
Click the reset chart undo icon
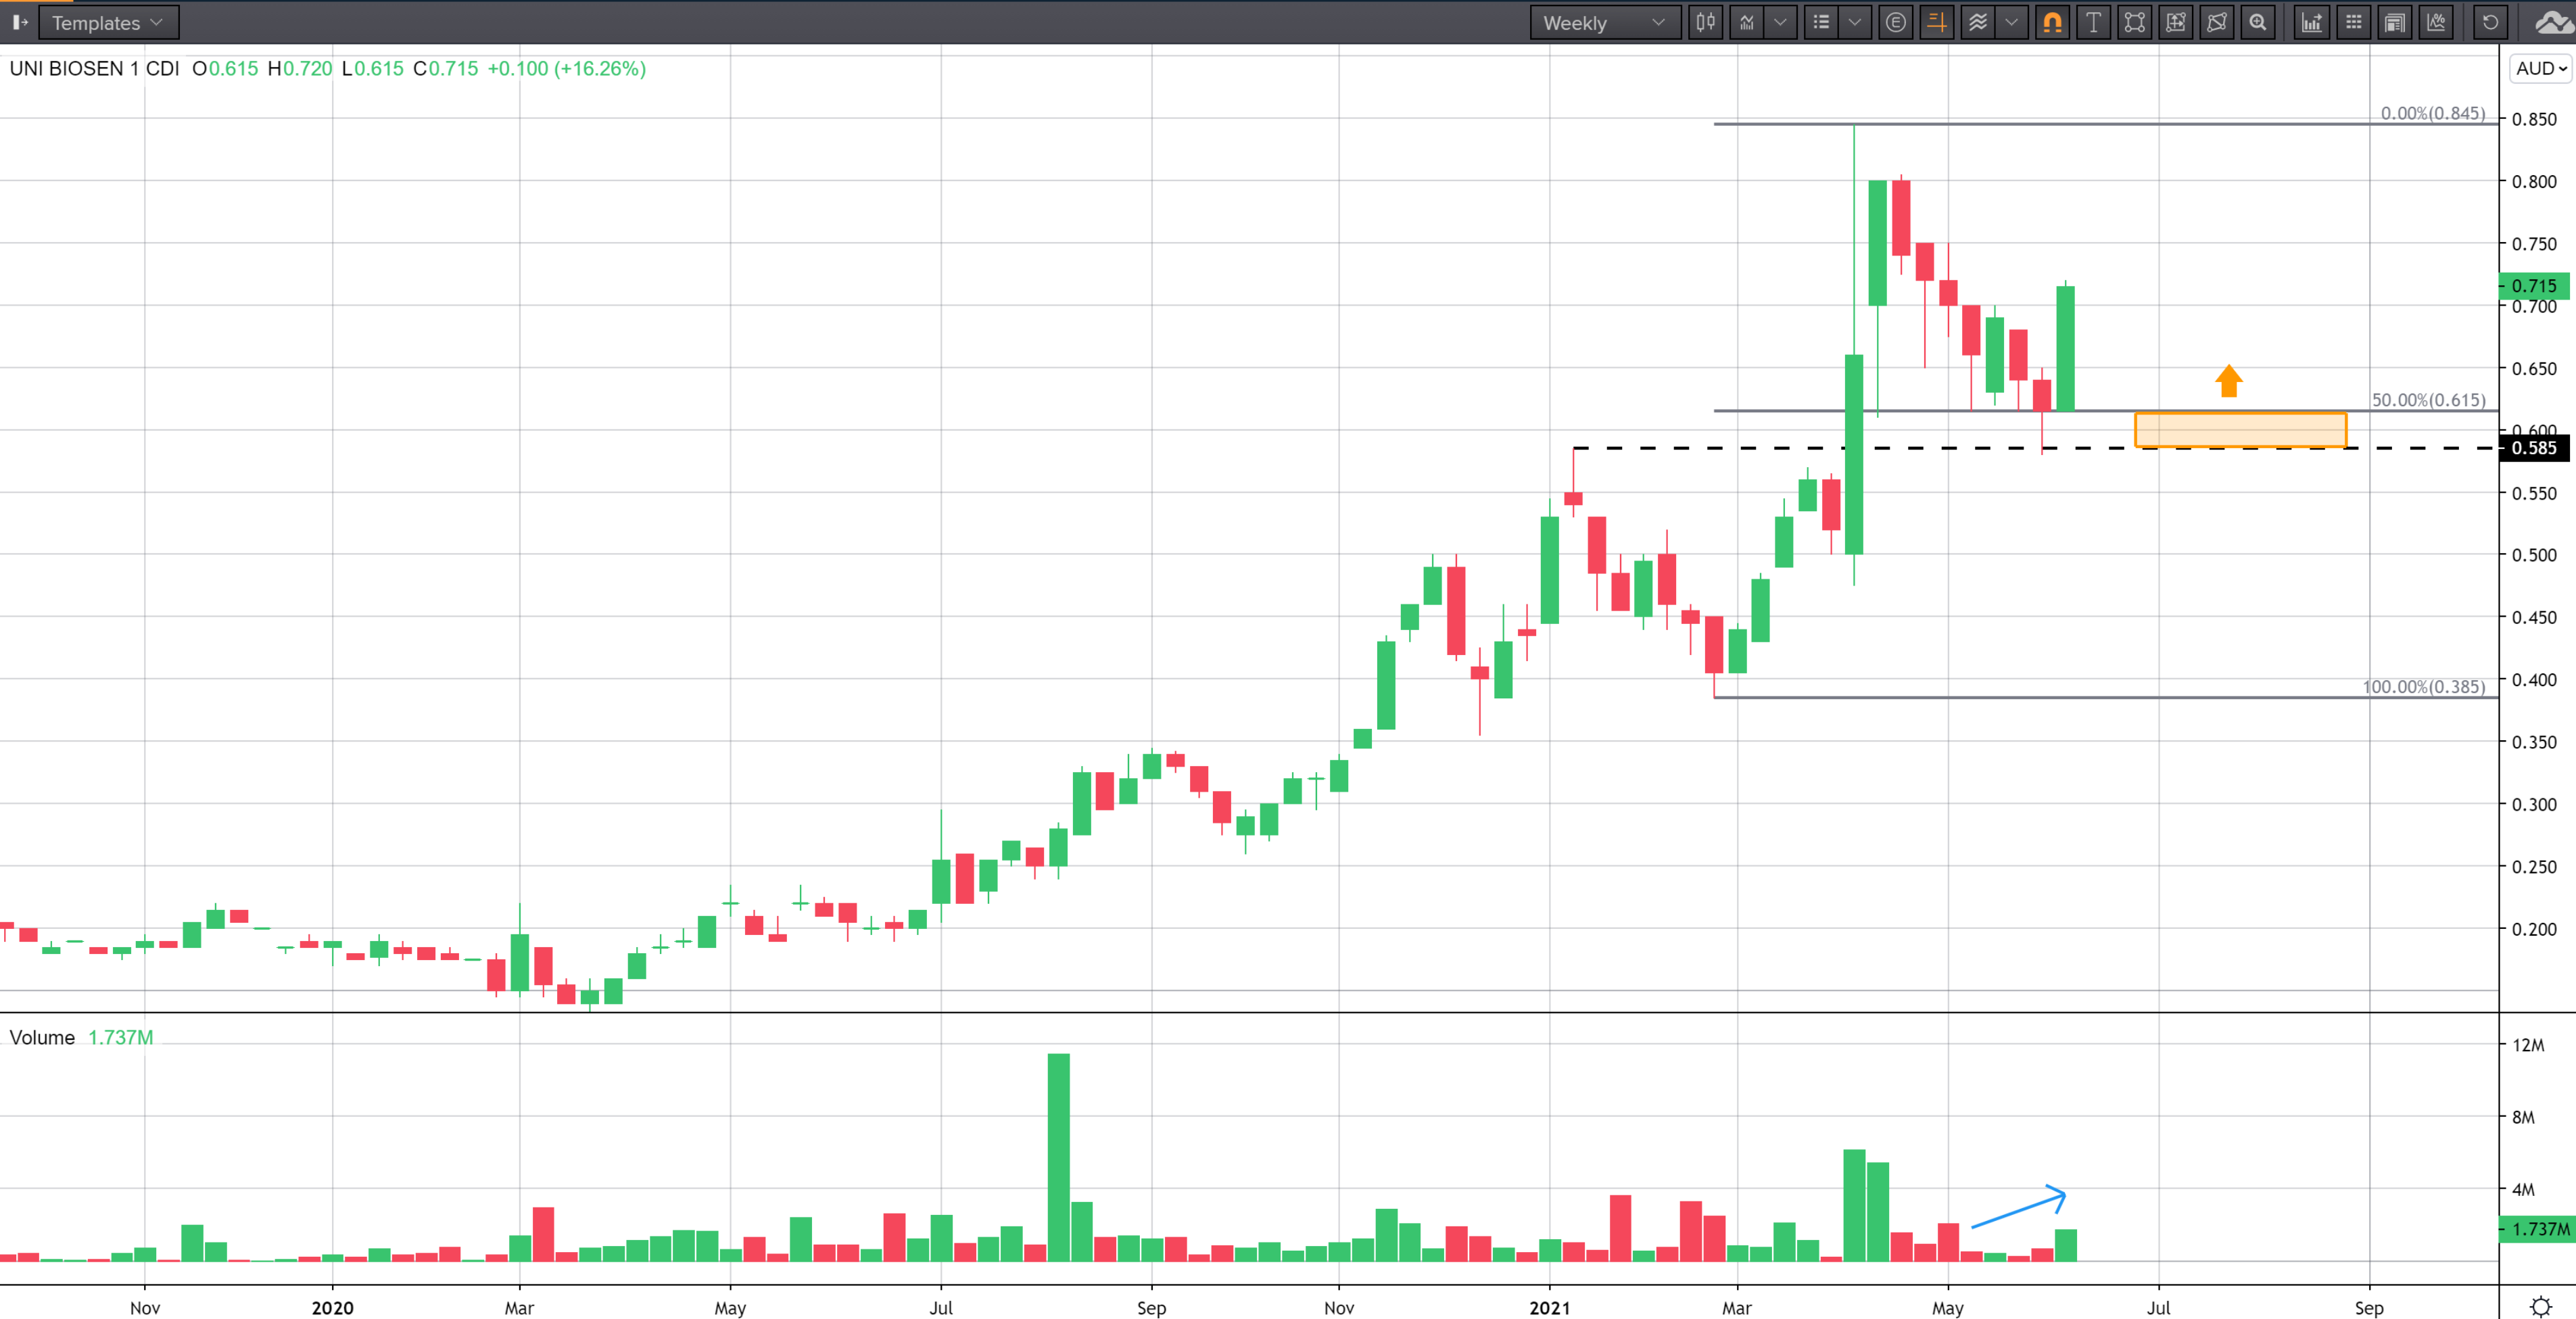tap(2490, 22)
